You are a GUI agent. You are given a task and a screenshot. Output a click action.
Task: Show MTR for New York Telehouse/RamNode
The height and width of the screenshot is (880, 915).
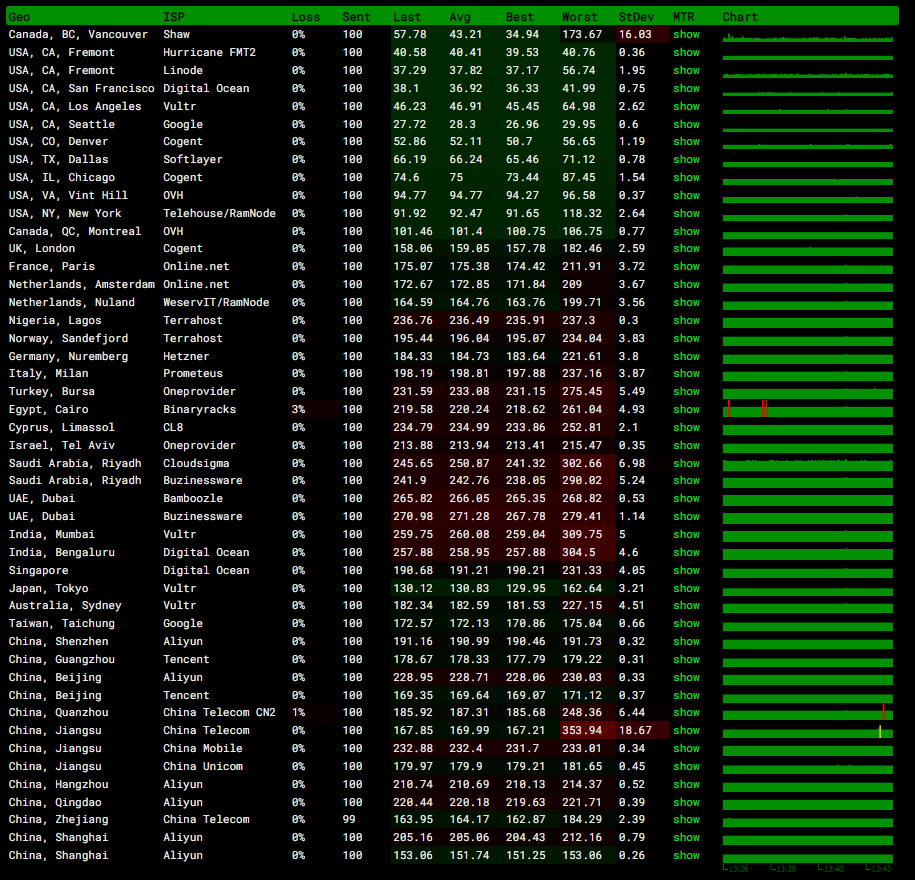point(686,214)
